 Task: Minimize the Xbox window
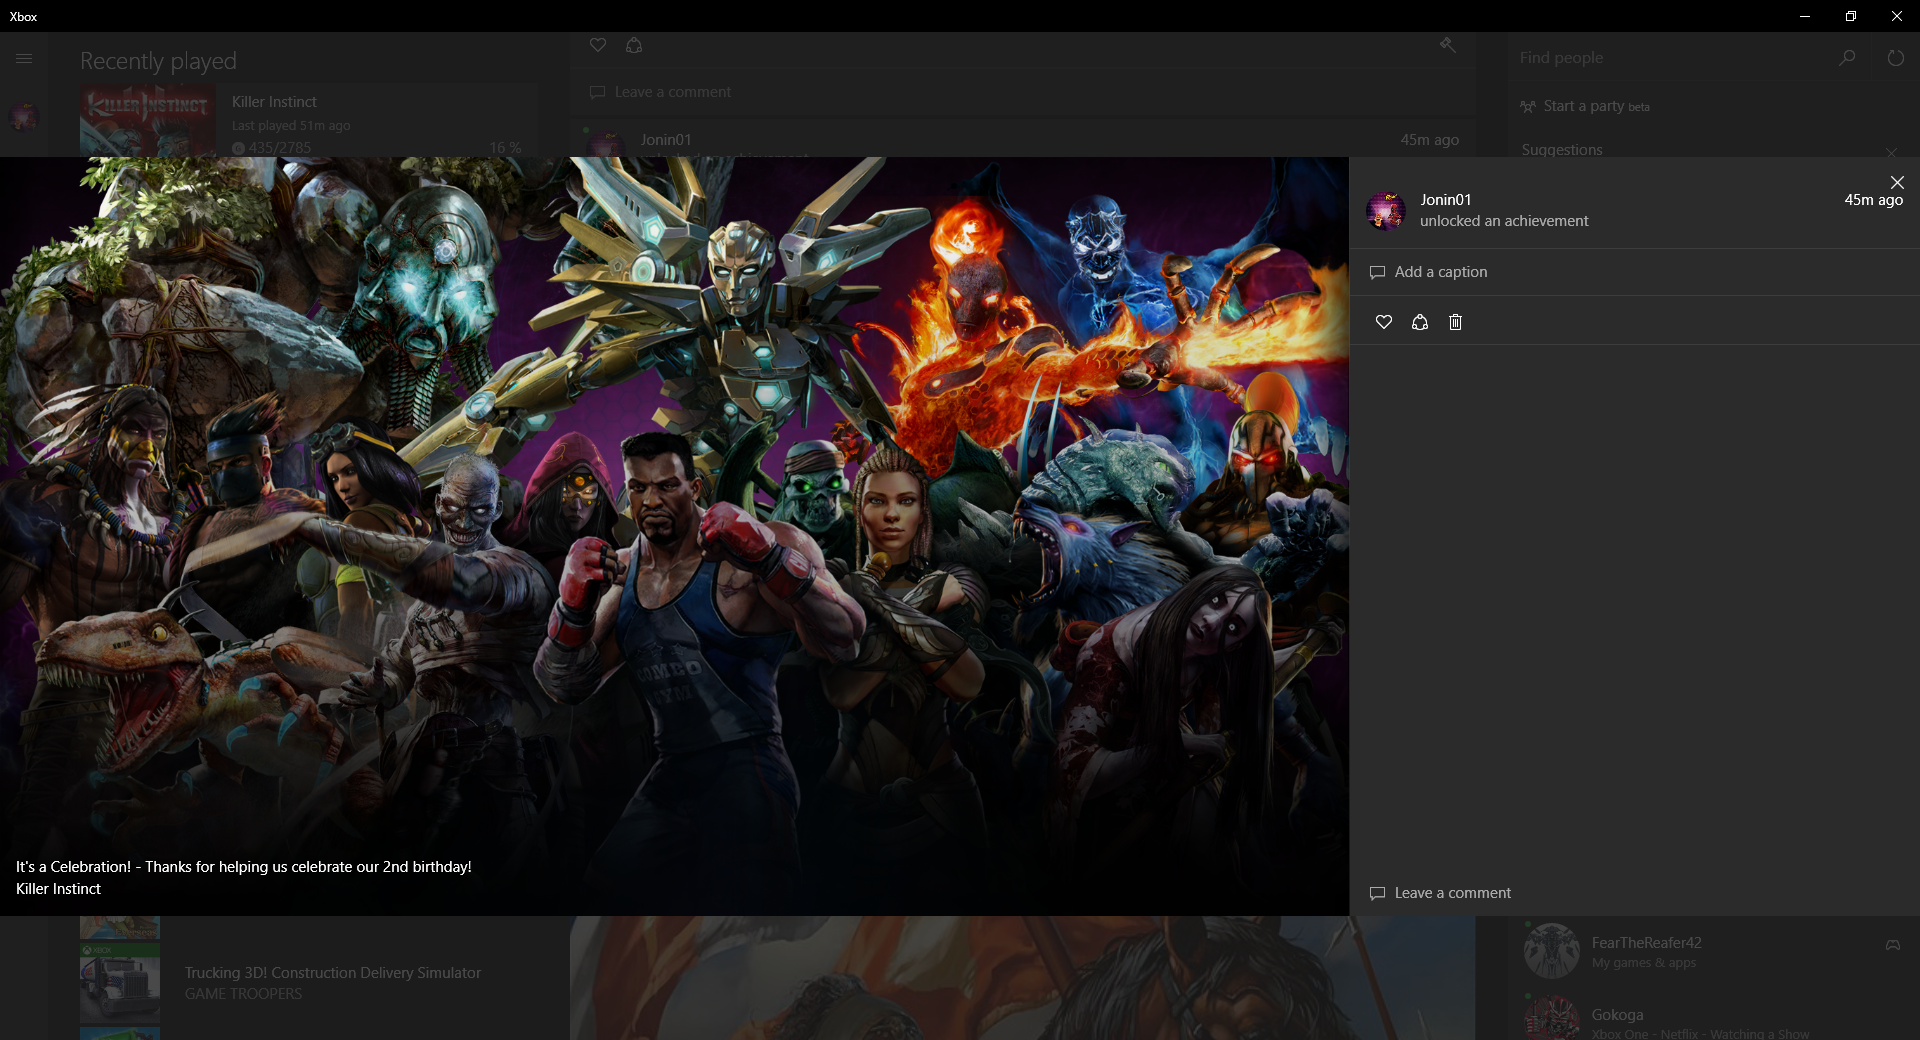[1805, 16]
